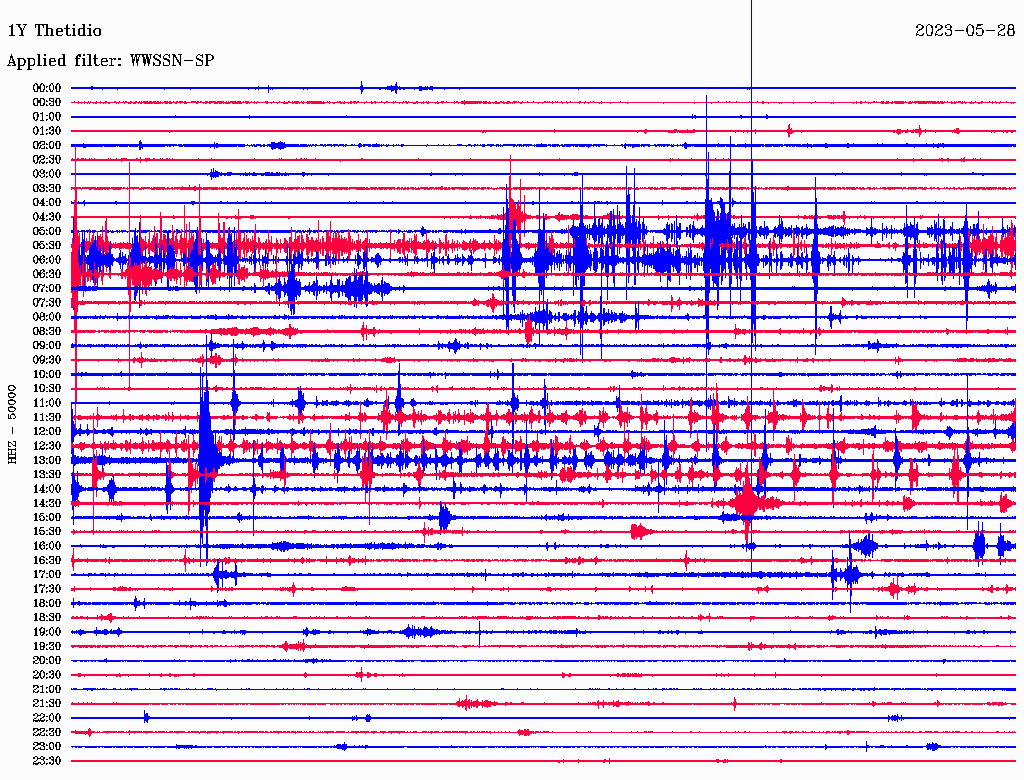Select the 11:30 time label
Screen dimensions: 1024x780
tap(47, 417)
